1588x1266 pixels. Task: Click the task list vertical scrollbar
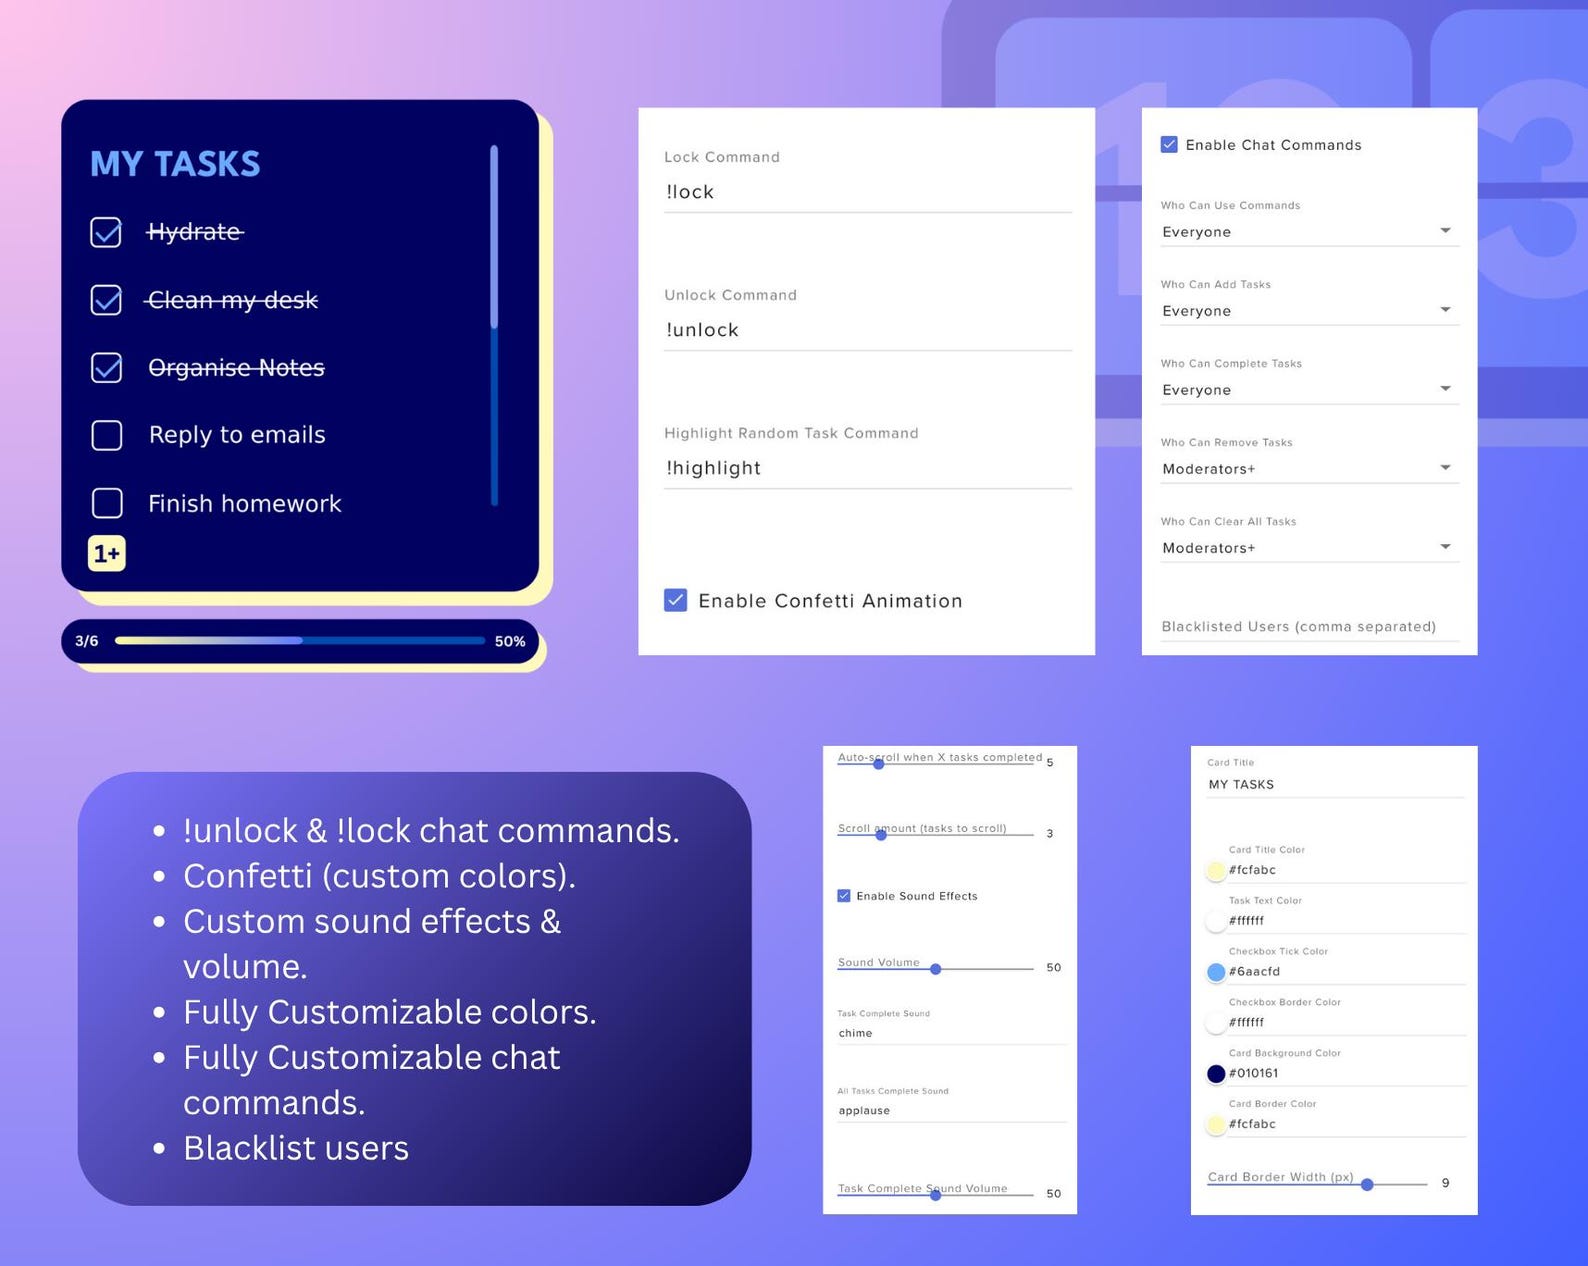494,325
